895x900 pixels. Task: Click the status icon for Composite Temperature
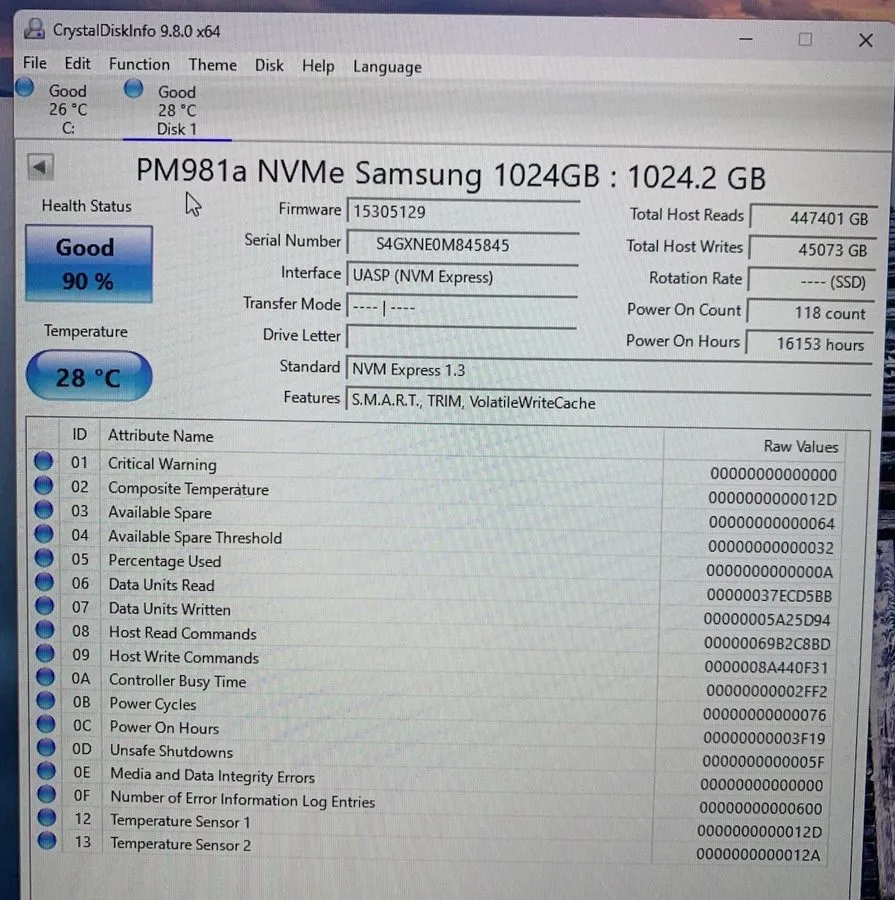point(43,485)
